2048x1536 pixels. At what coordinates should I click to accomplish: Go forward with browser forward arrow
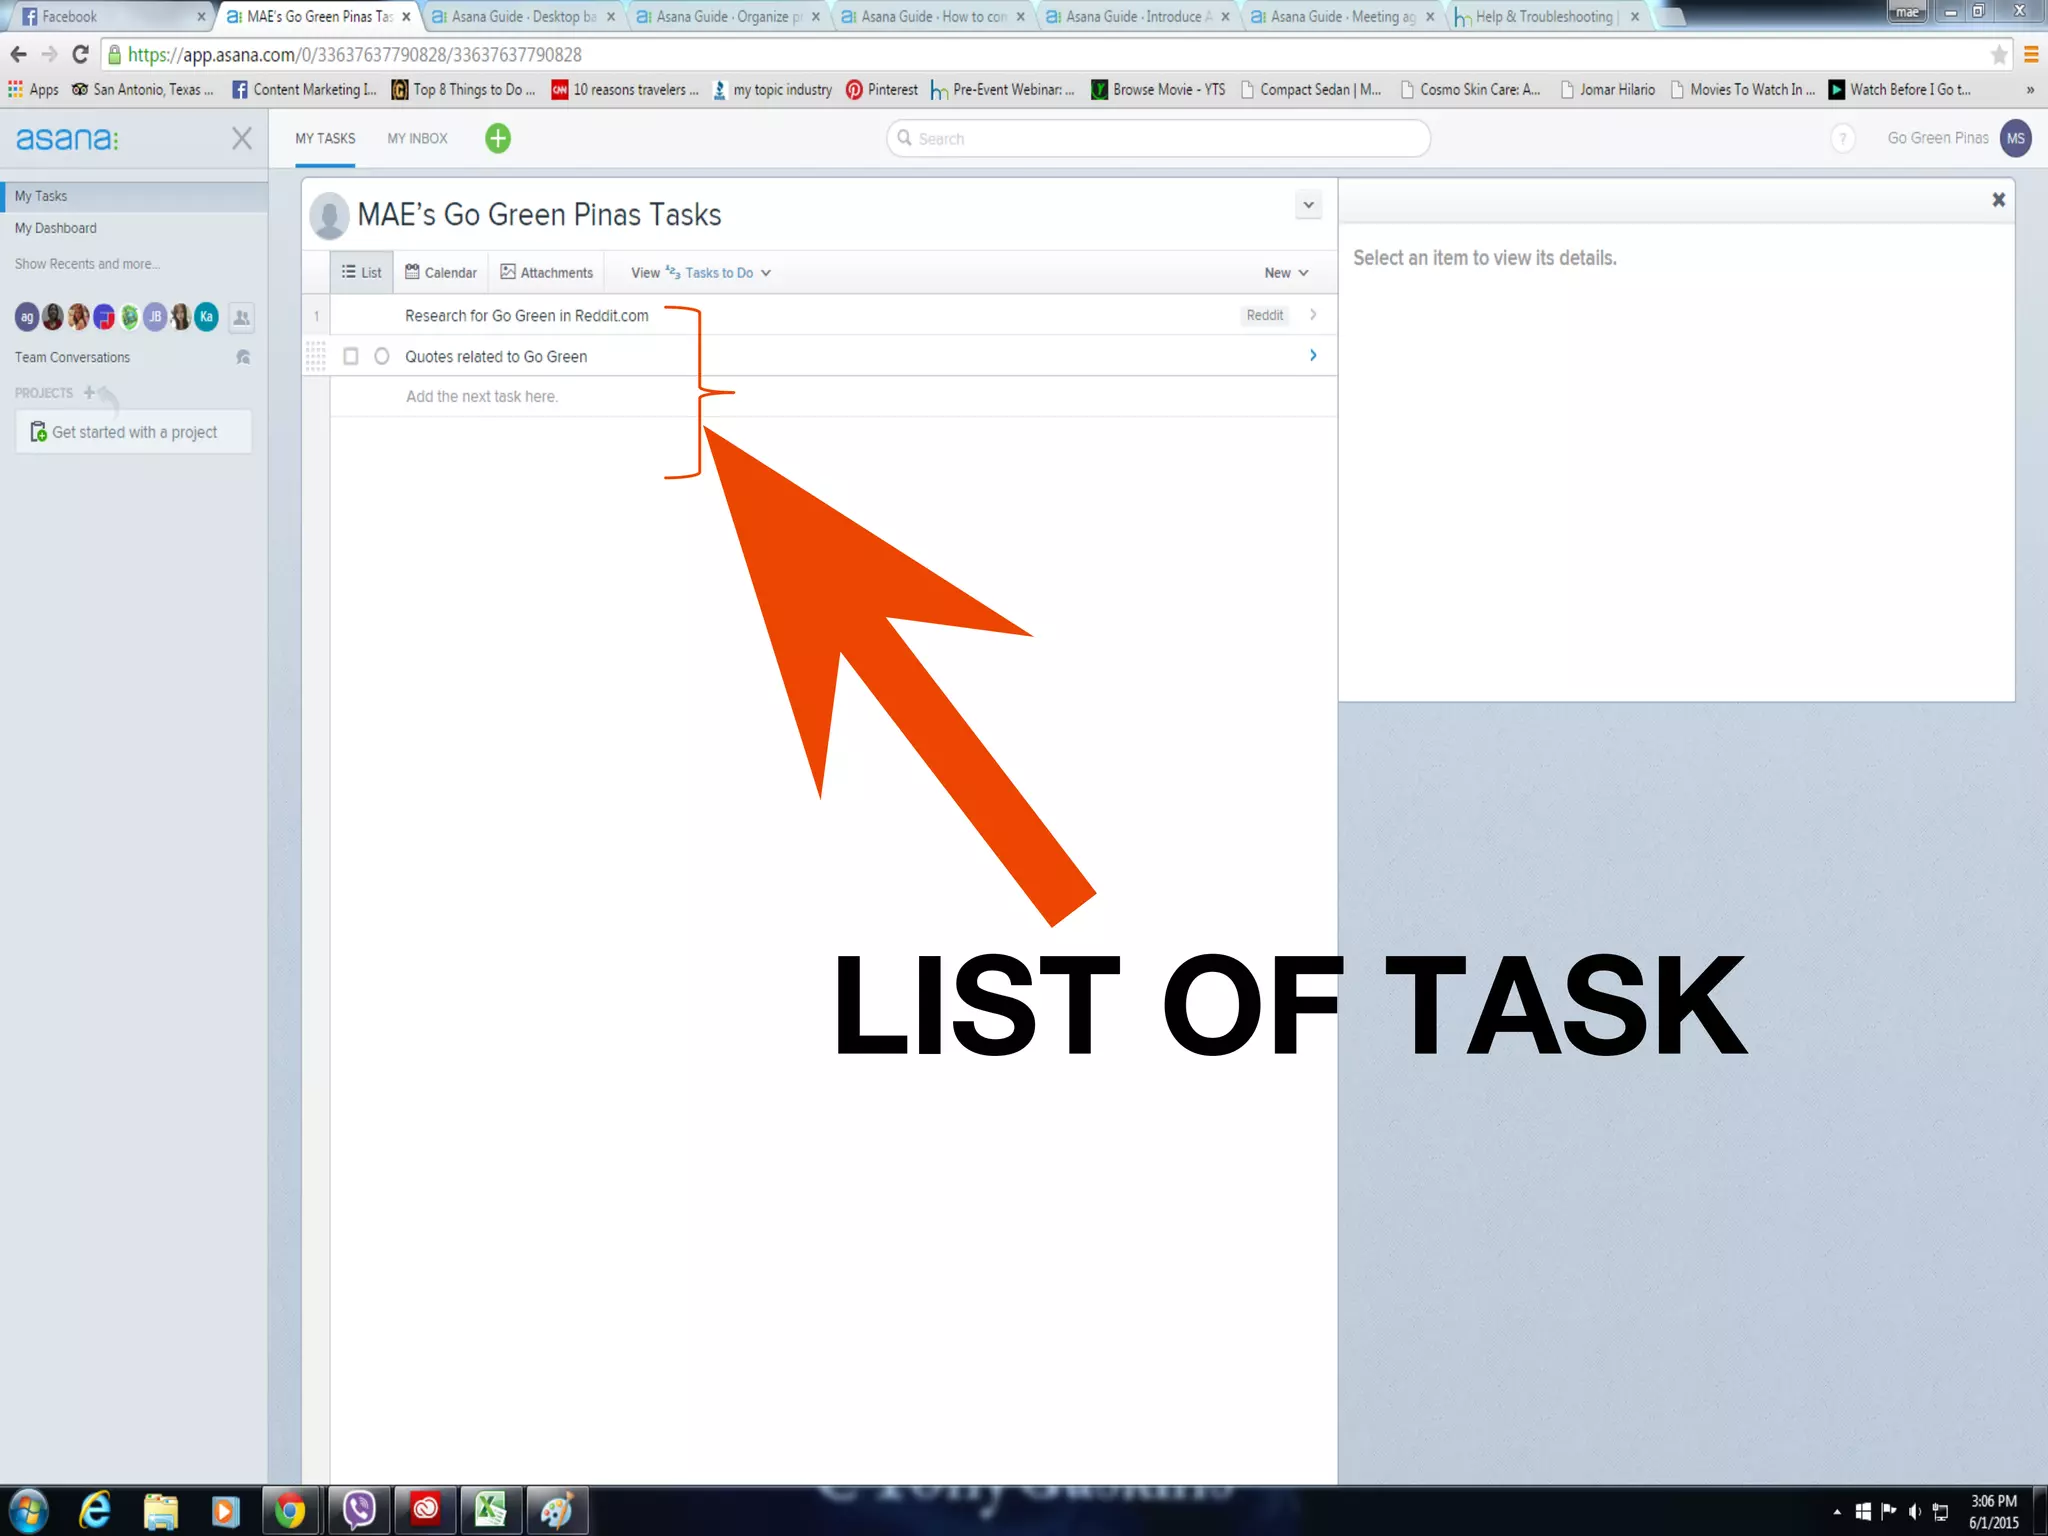(49, 54)
